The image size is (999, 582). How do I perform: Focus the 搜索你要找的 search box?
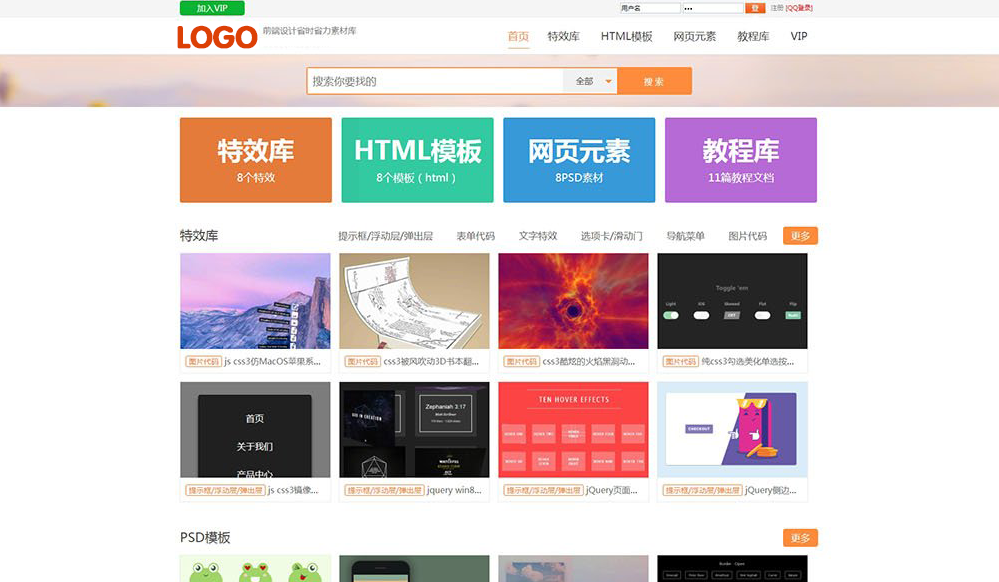tap(435, 81)
